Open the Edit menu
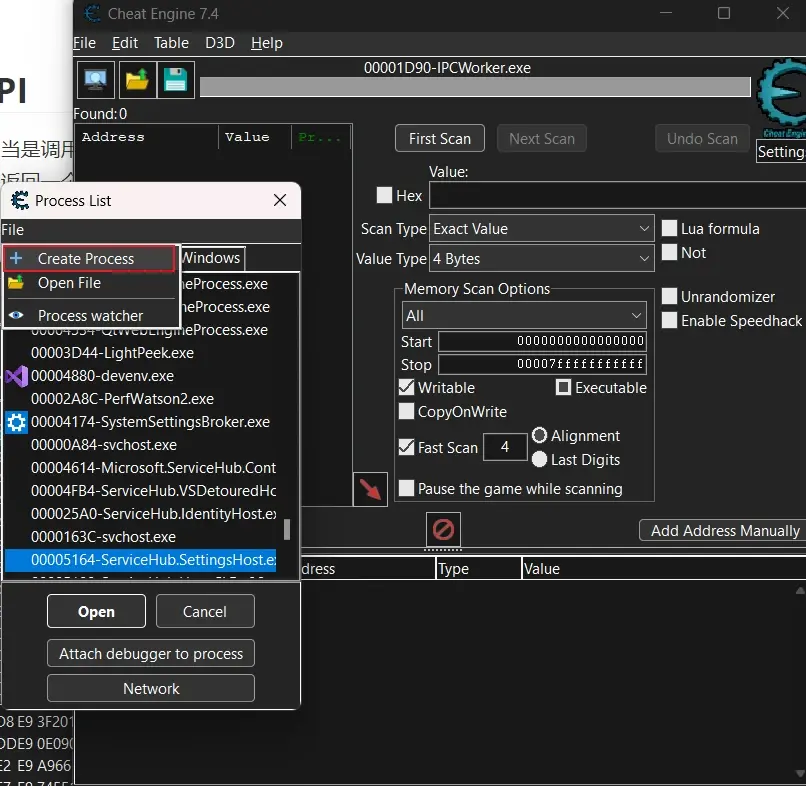 pyautogui.click(x=125, y=43)
